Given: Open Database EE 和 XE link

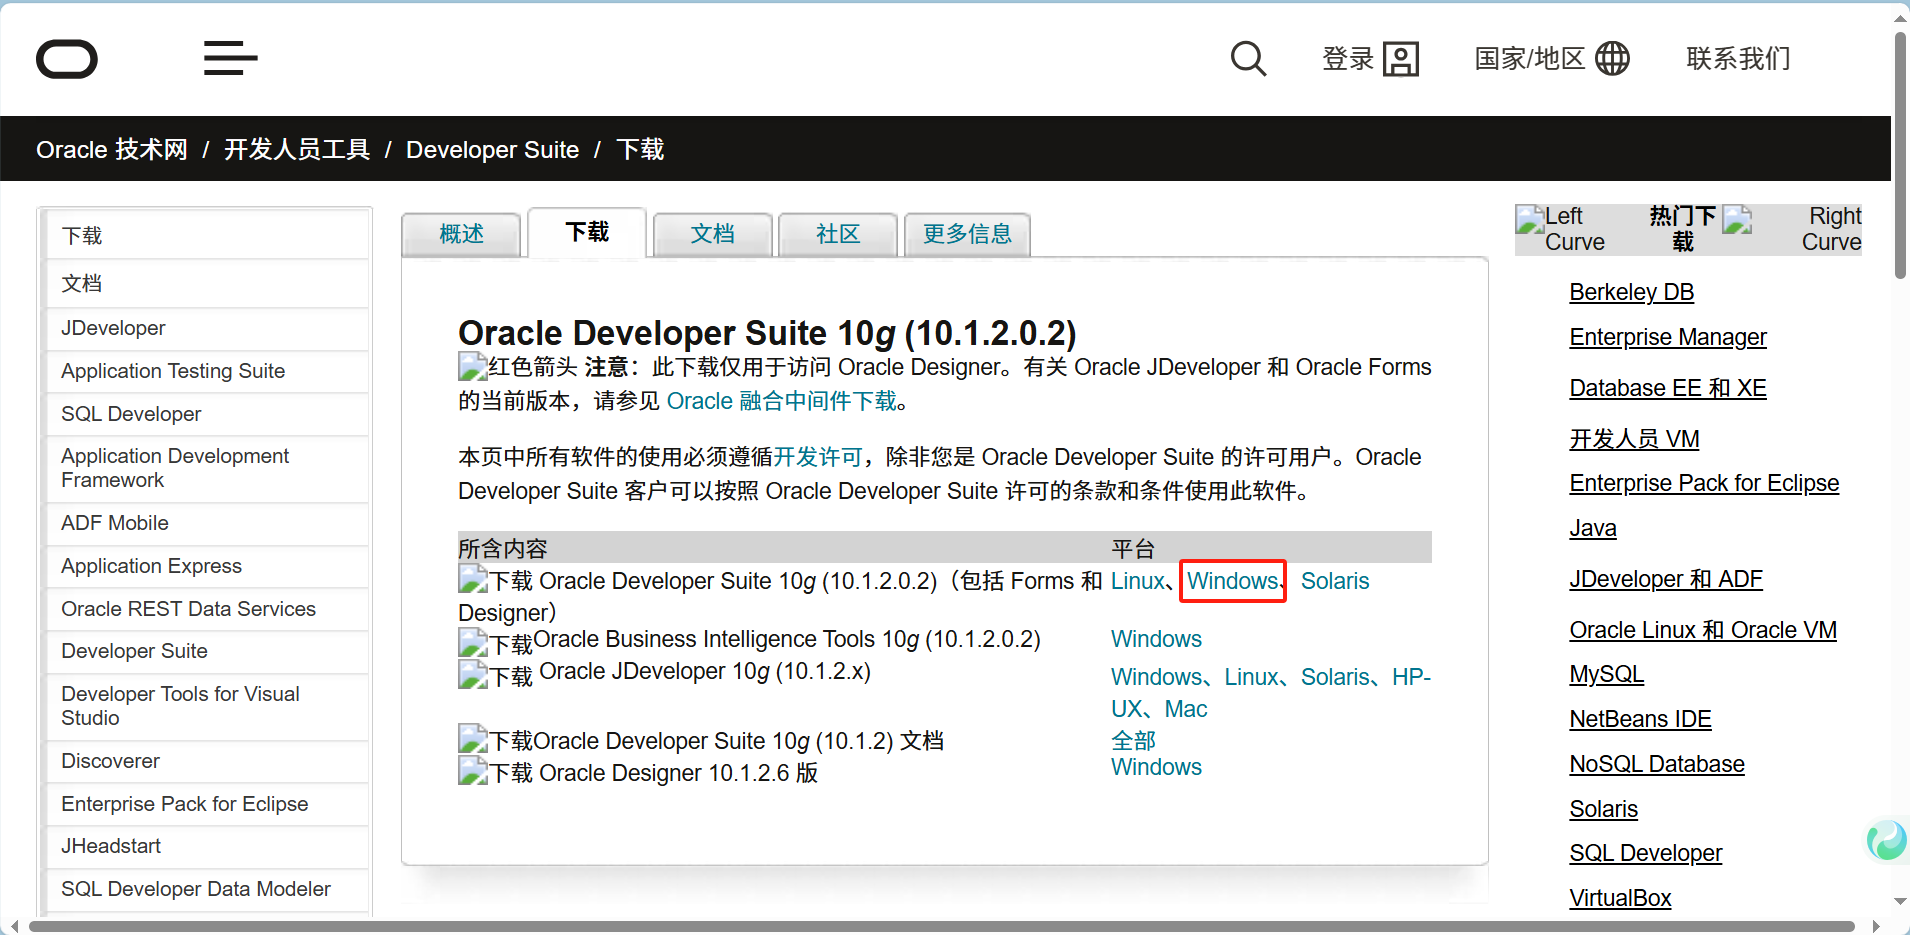Looking at the screenshot, I should click(1668, 388).
